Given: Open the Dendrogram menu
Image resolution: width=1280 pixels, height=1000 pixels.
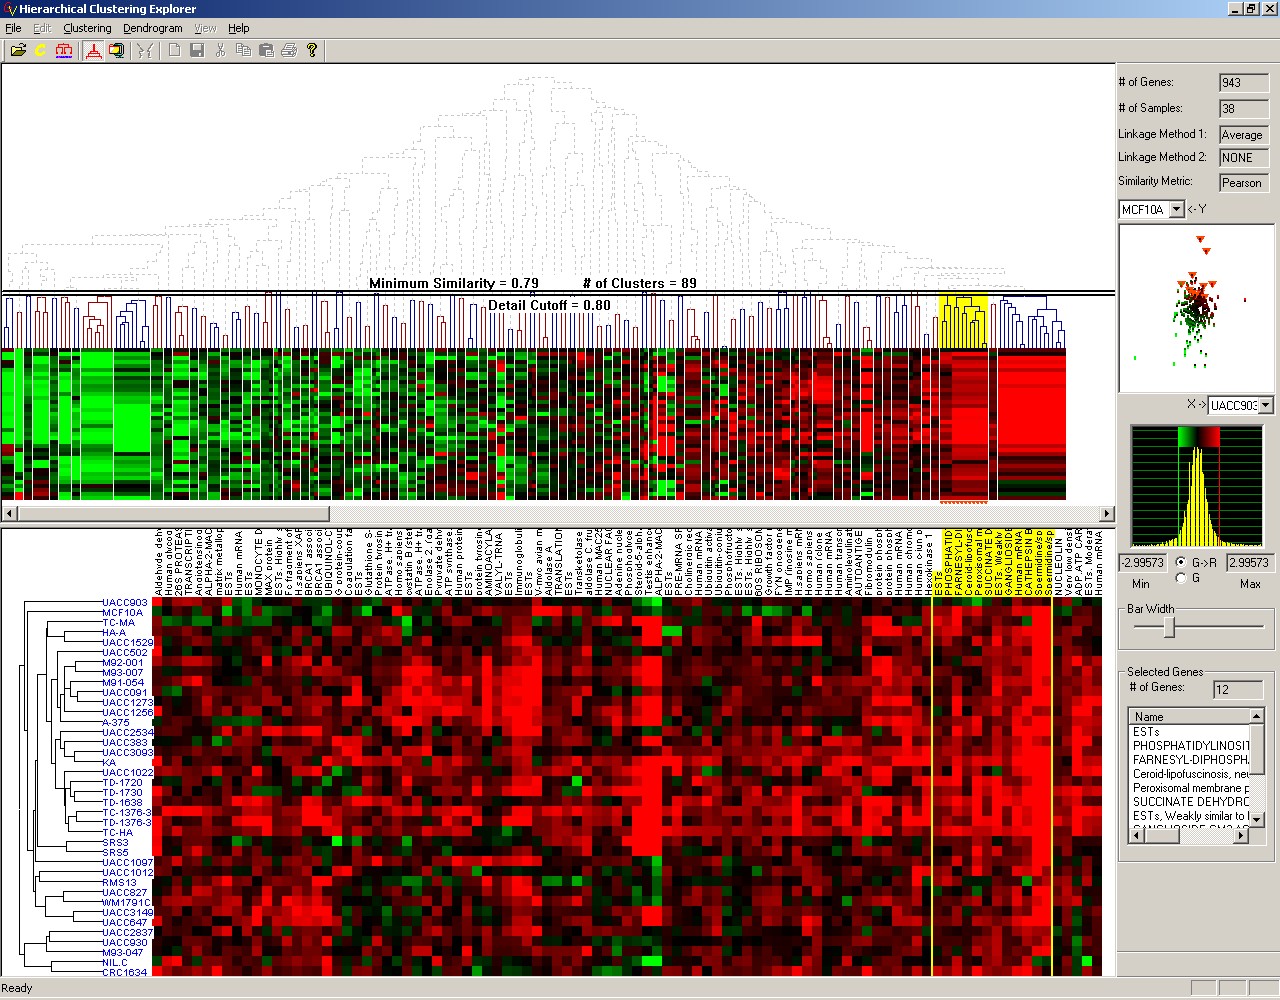Looking at the screenshot, I should click(x=152, y=28).
